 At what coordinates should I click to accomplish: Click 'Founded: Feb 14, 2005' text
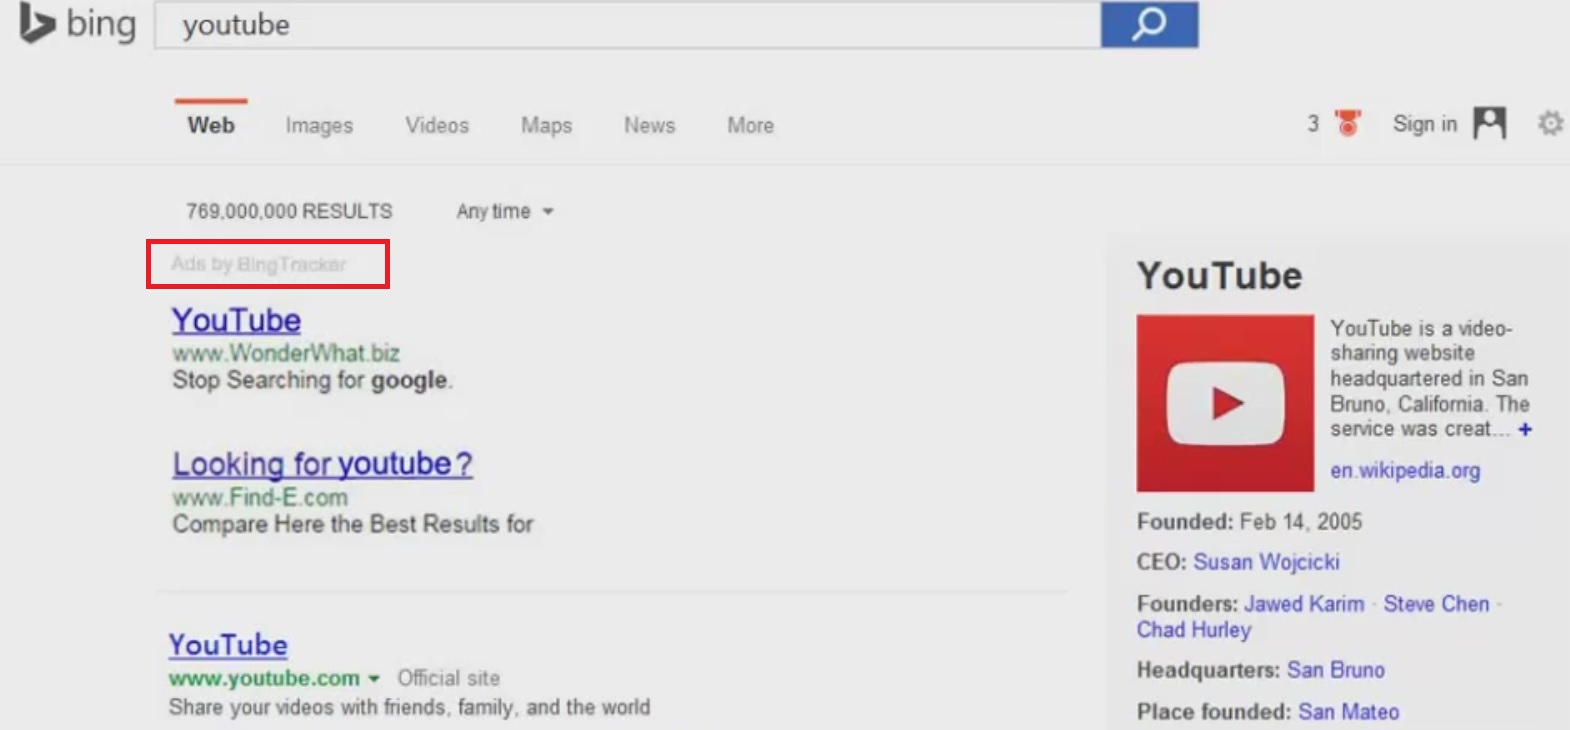pyautogui.click(x=1249, y=522)
